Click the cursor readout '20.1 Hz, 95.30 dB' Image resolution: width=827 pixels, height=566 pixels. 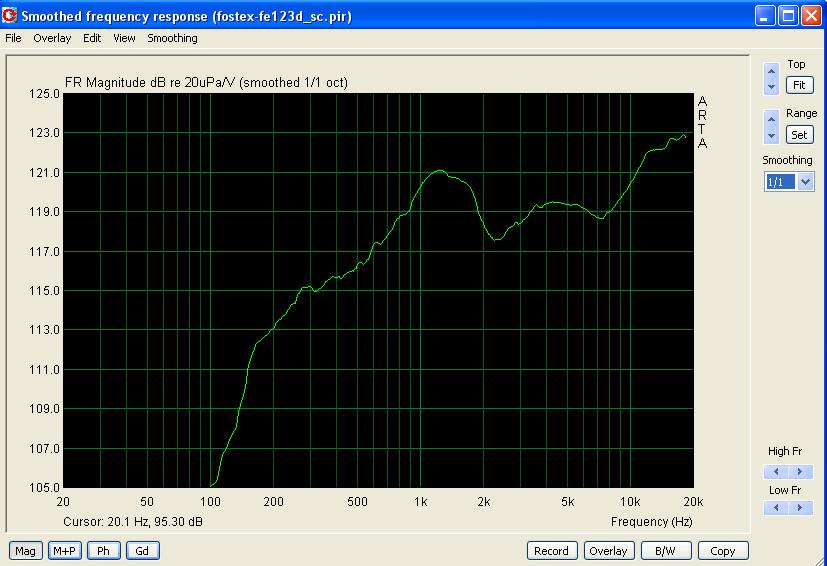point(155,522)
